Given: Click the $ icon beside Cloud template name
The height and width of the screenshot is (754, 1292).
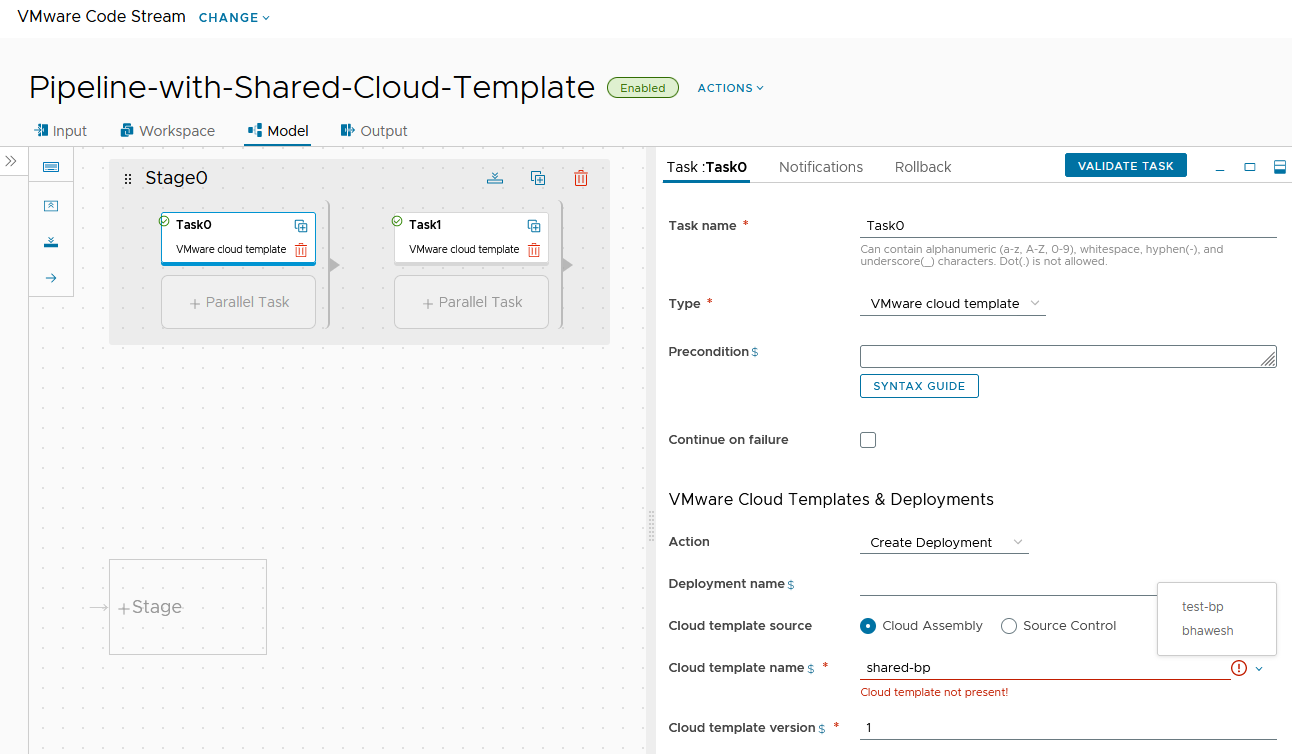Looking at the screenshot, I should coord(811,669).
